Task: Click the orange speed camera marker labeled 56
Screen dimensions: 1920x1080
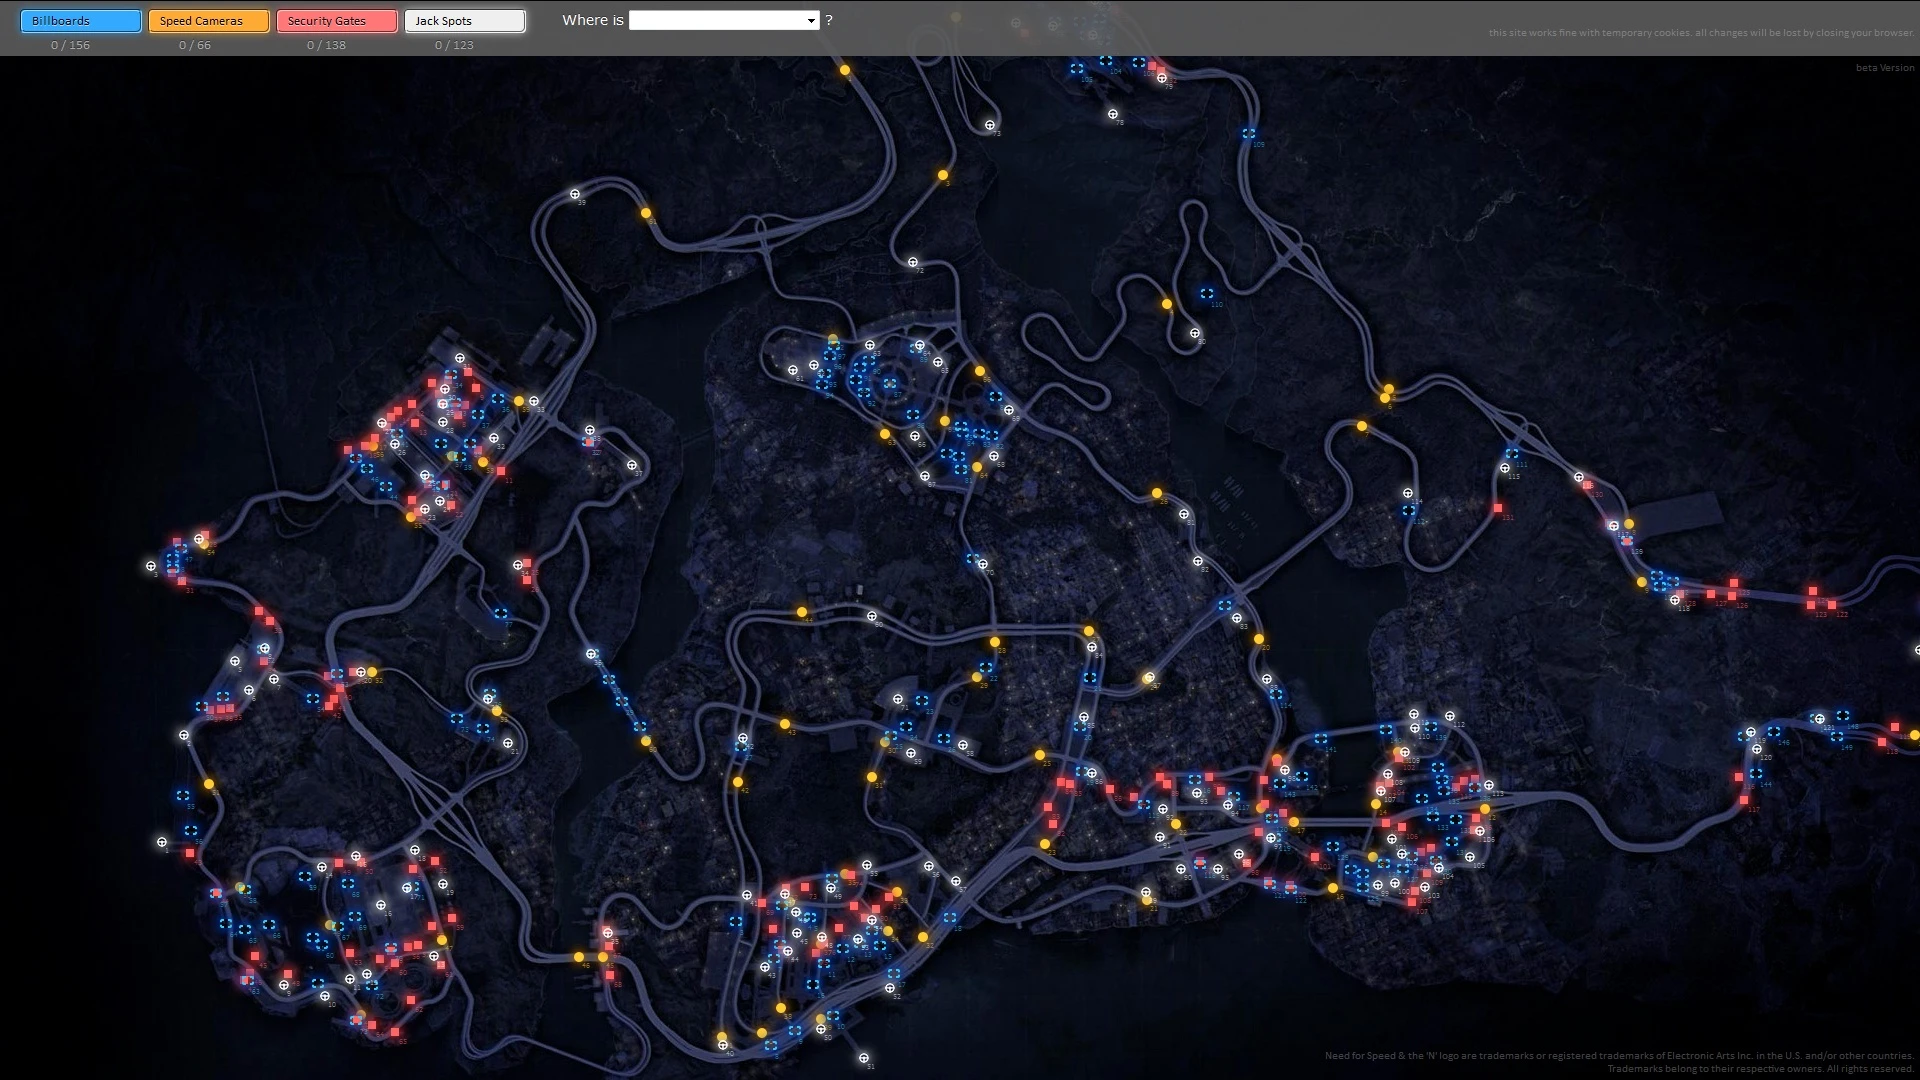Action: (x=374, y=447)
